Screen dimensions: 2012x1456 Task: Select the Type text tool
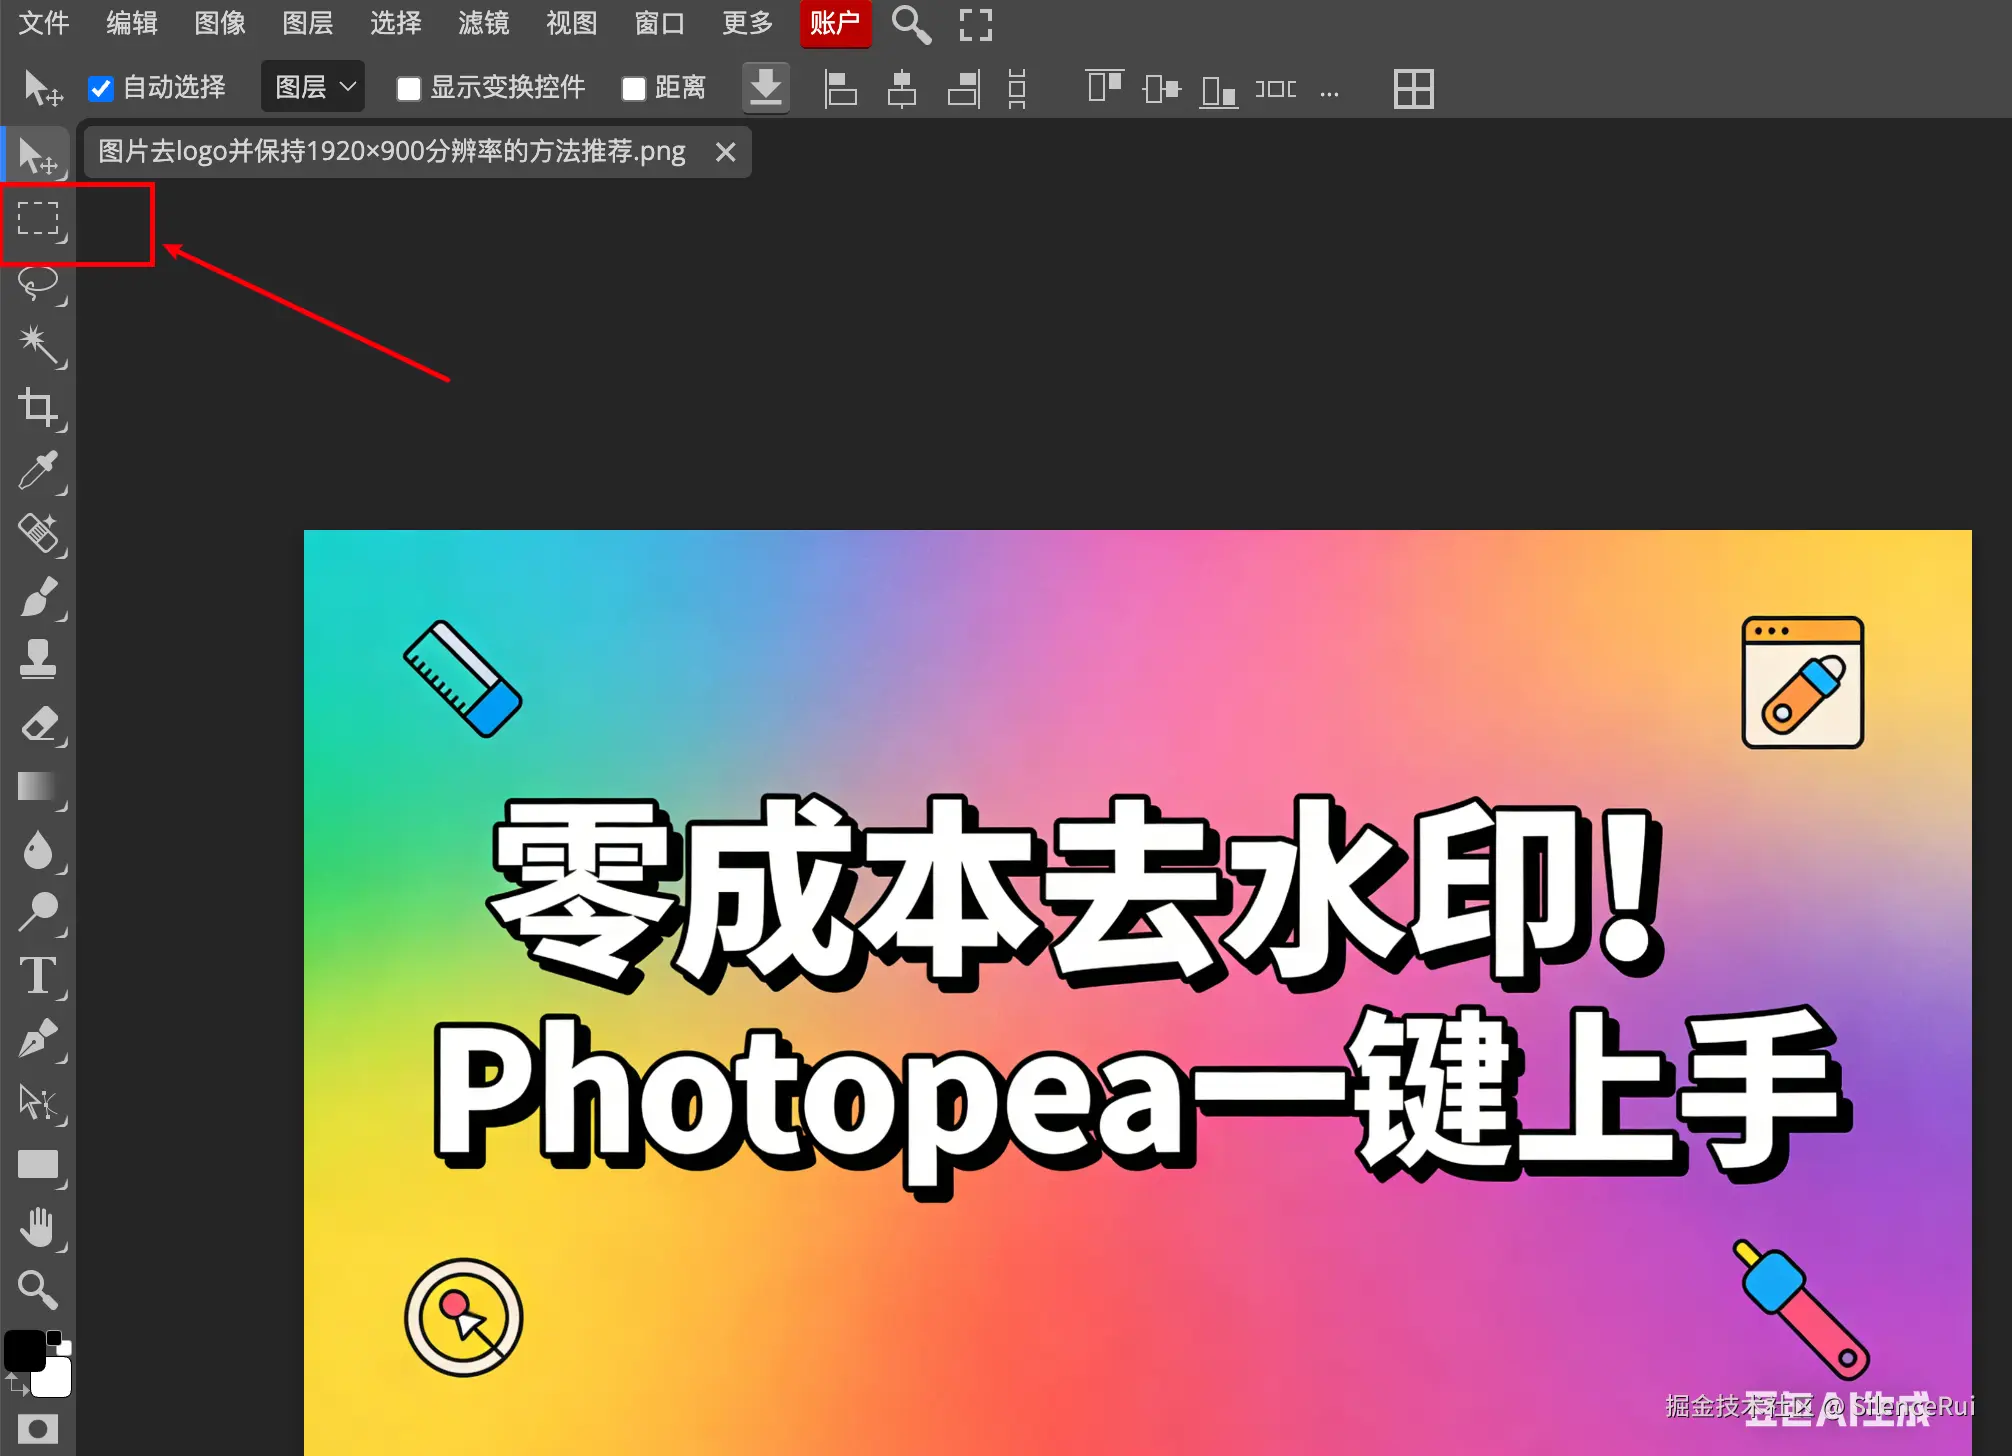coord(38,975)
